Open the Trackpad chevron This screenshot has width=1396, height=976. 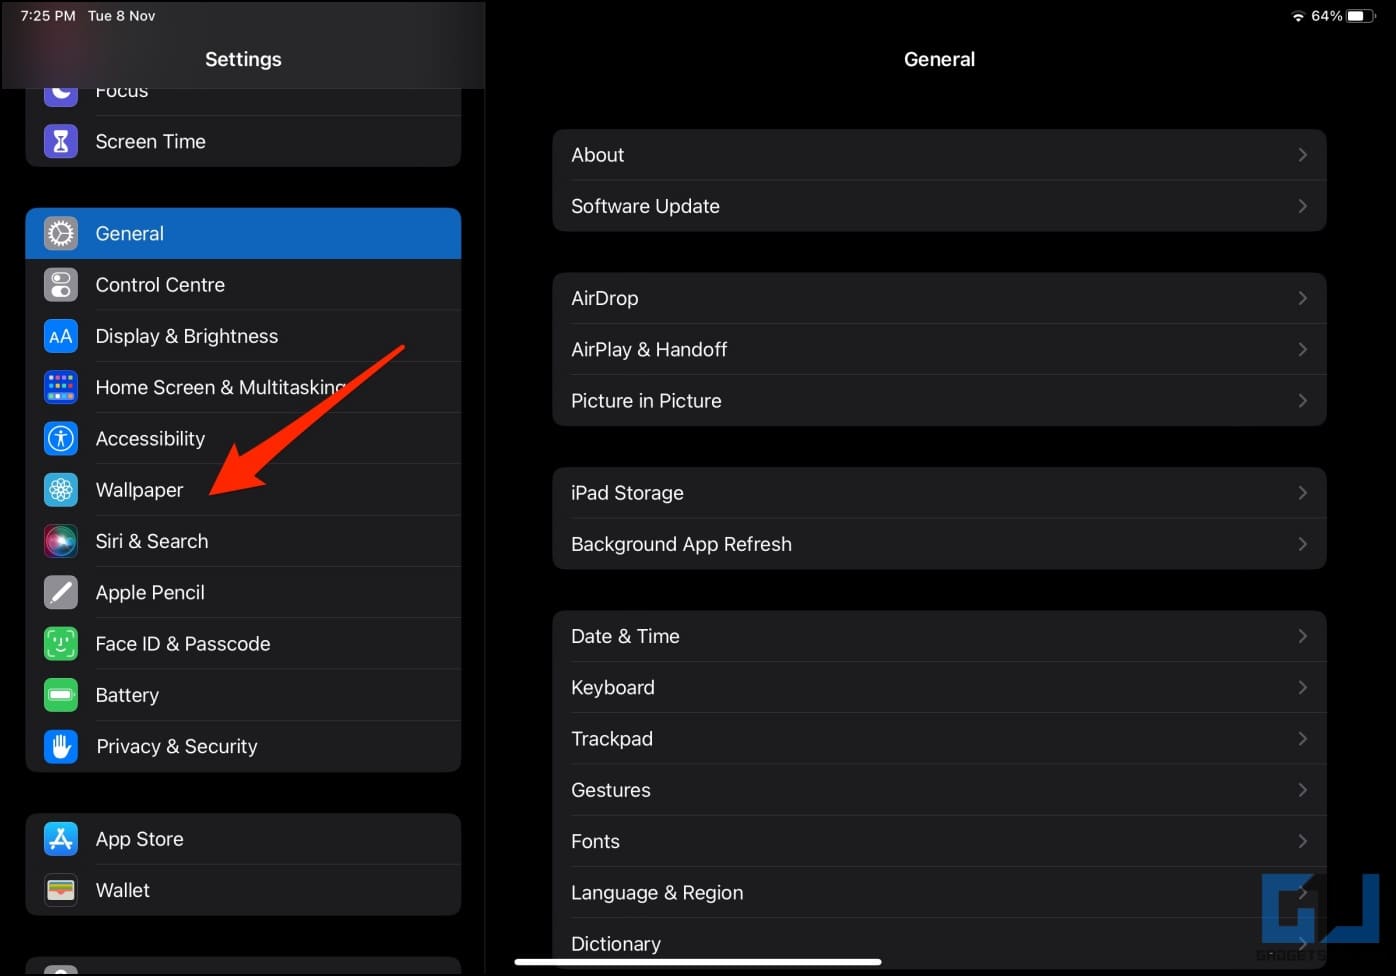(1302, 739)
